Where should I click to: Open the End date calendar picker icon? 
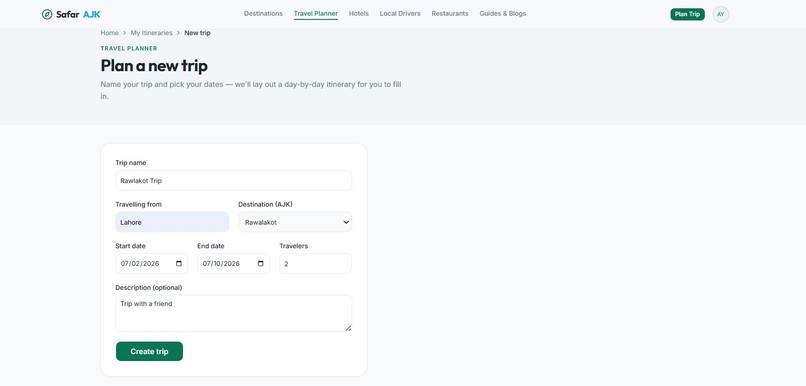click(x=261, y=264)
